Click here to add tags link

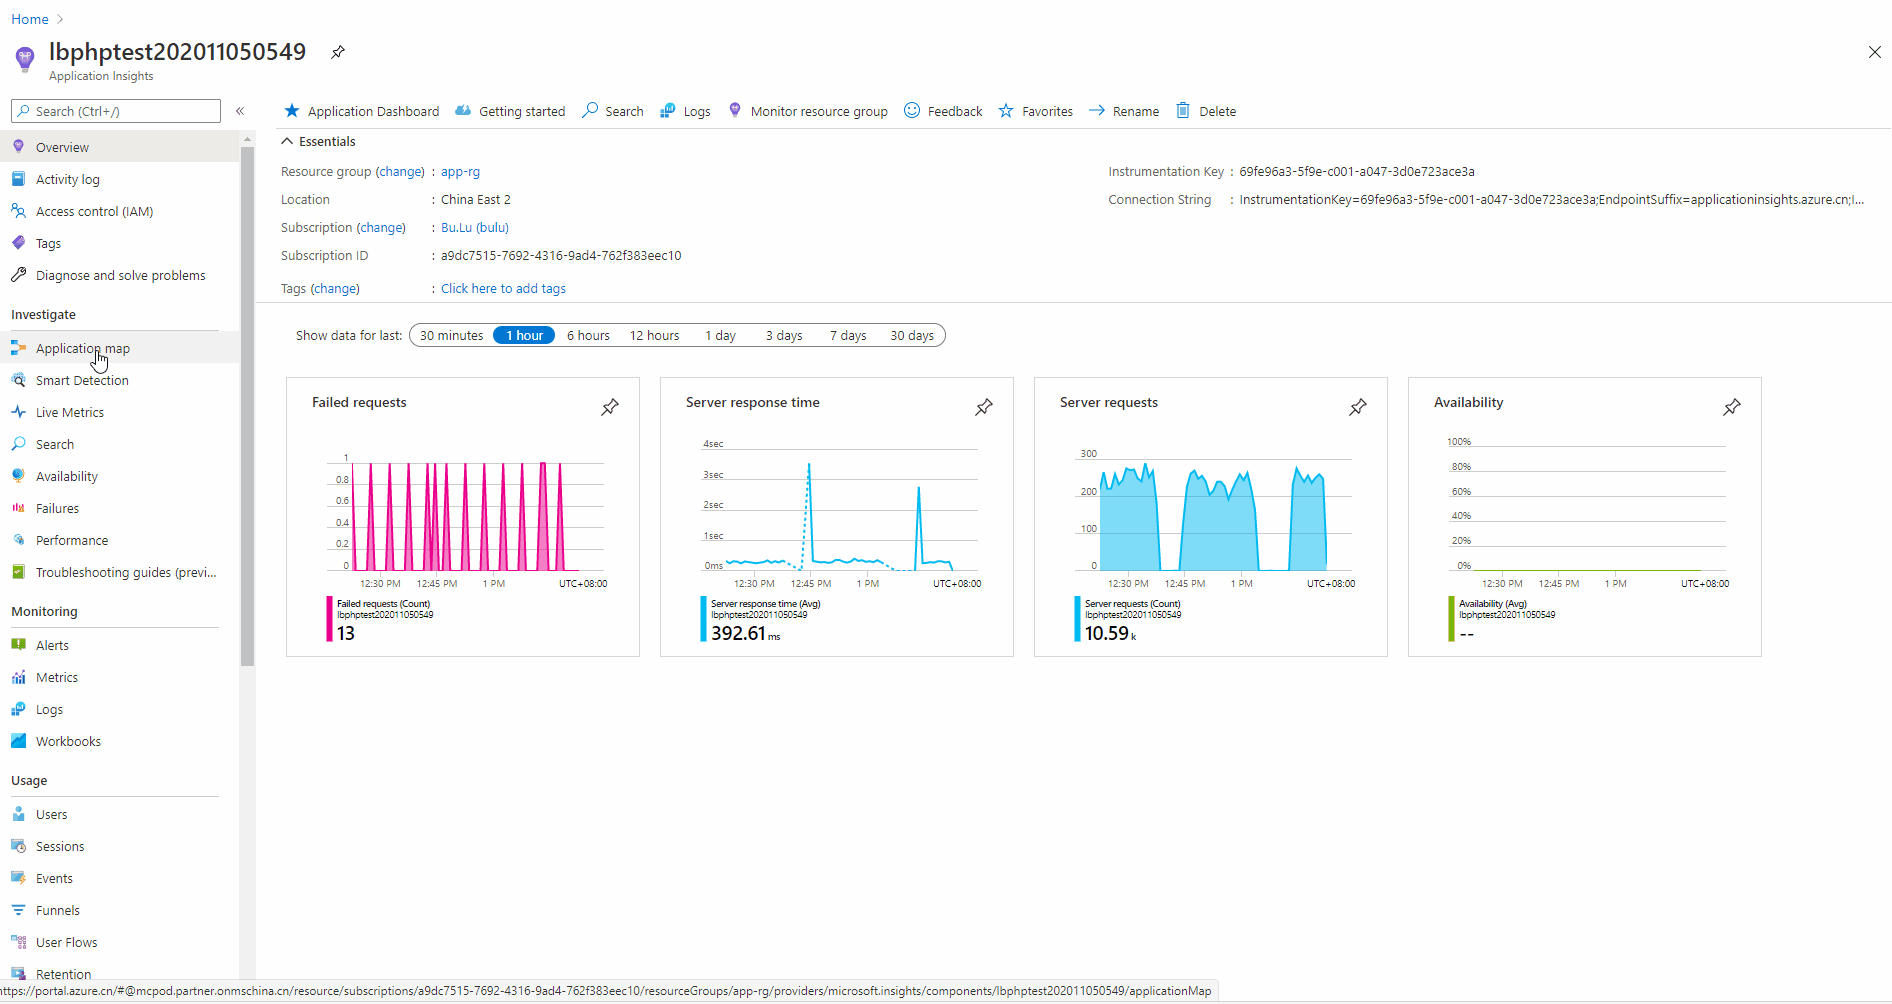(x=503, y=288)
